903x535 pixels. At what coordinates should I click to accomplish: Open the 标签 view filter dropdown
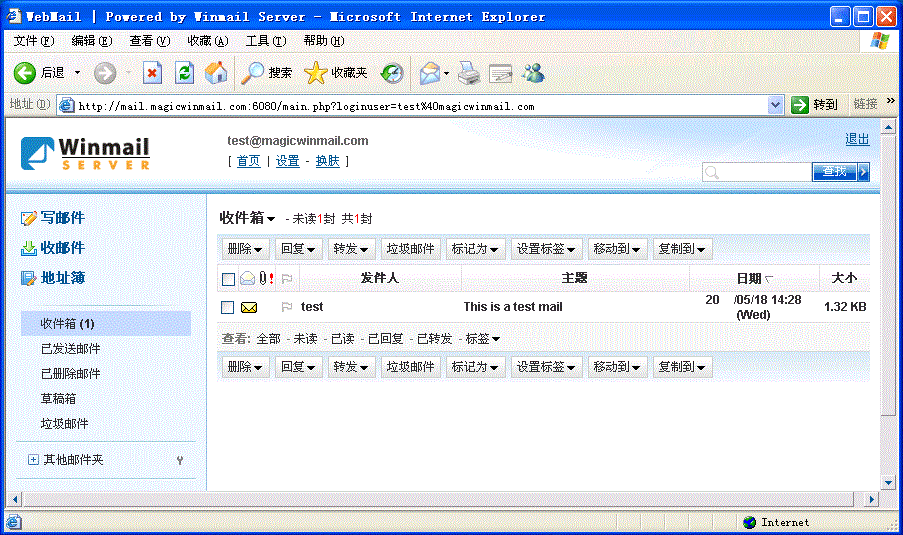tap(482, 339)
